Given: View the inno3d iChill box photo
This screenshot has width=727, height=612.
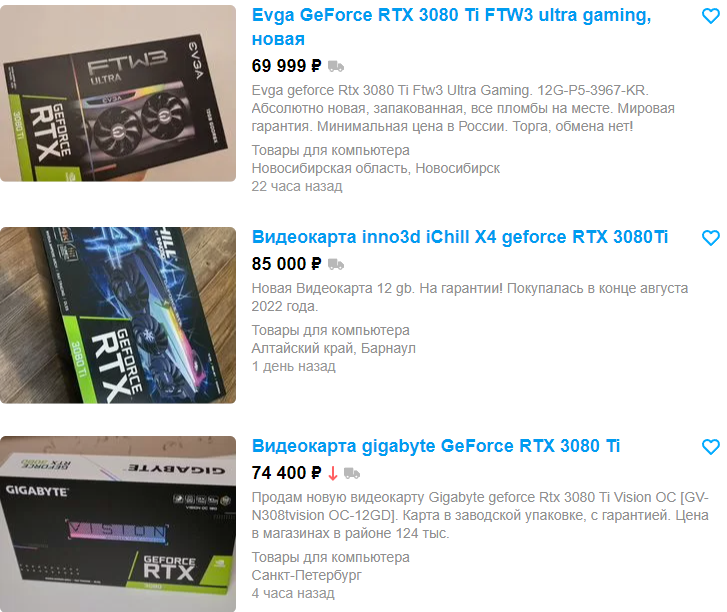Looking at the screenshot, I should [118, 315].
